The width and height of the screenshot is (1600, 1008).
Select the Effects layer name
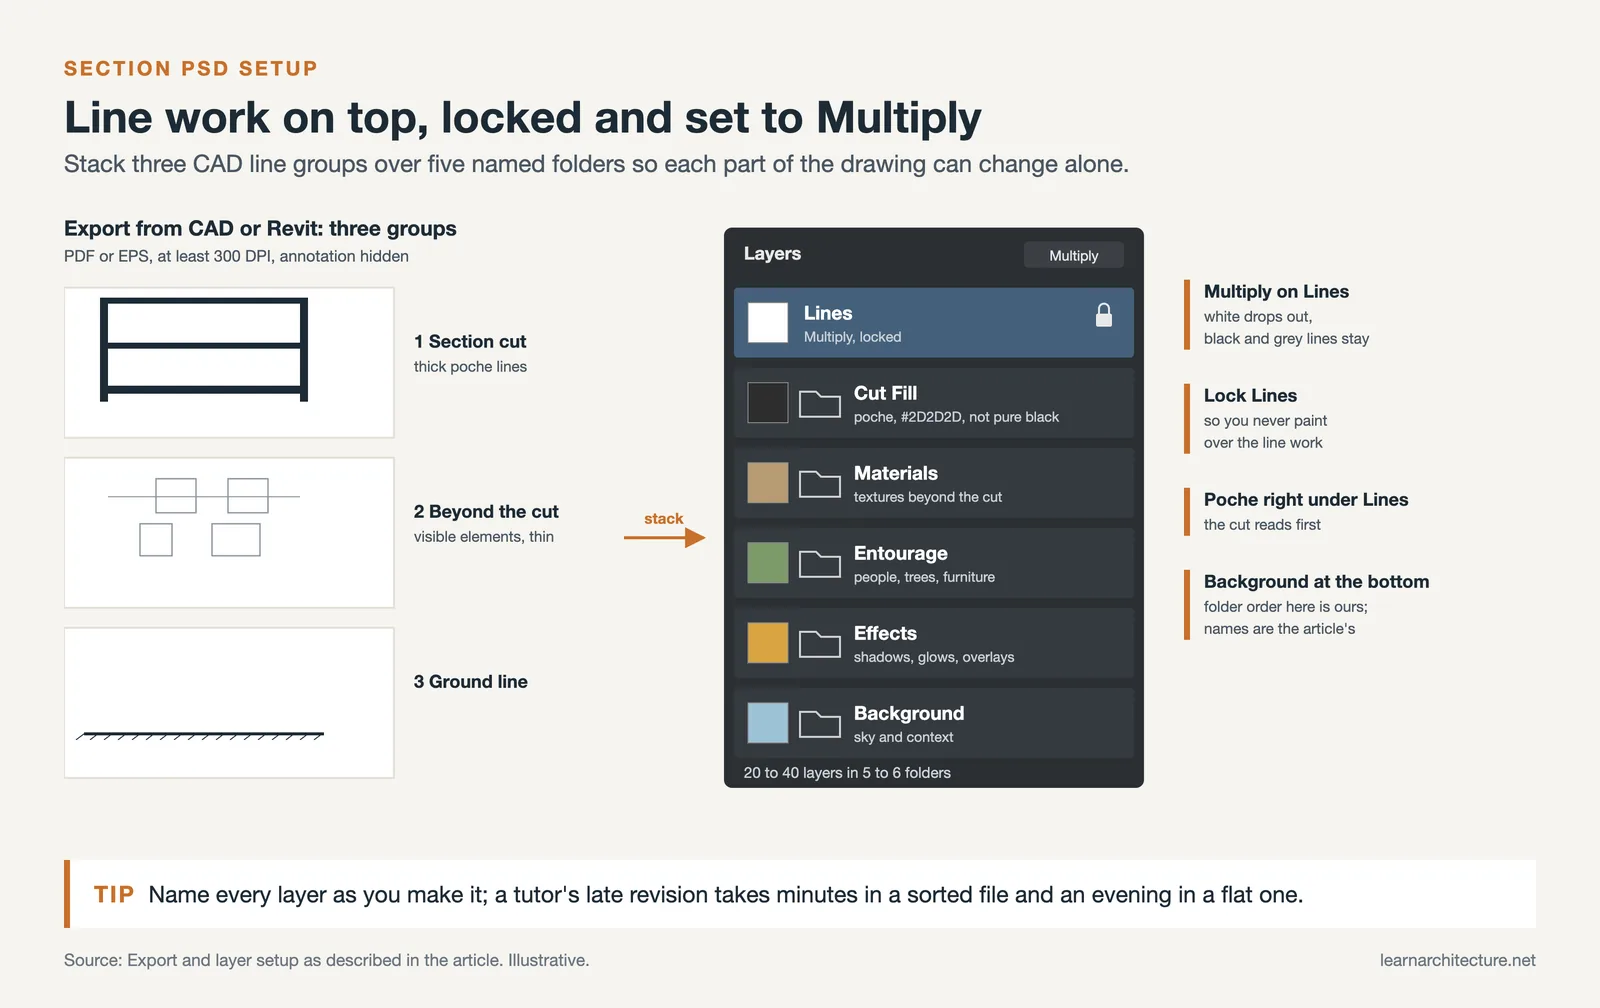(885, 633)
